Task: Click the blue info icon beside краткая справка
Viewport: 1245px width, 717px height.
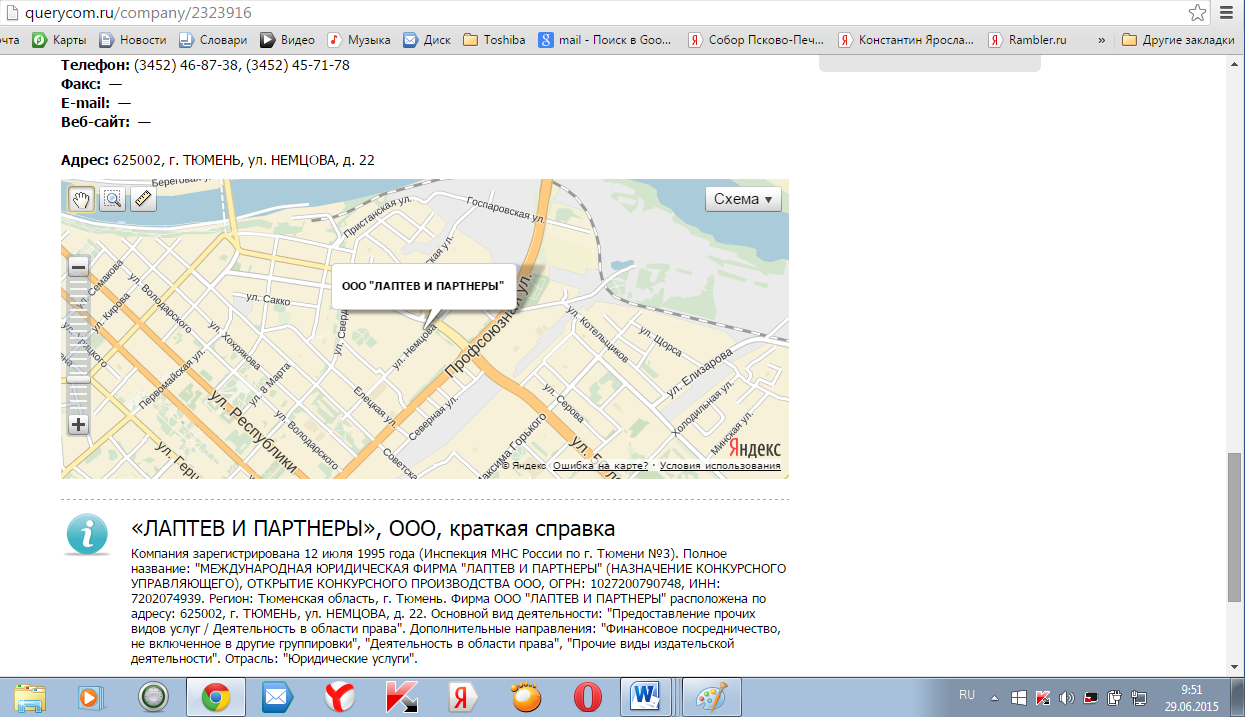Action: tap(87, 534)
